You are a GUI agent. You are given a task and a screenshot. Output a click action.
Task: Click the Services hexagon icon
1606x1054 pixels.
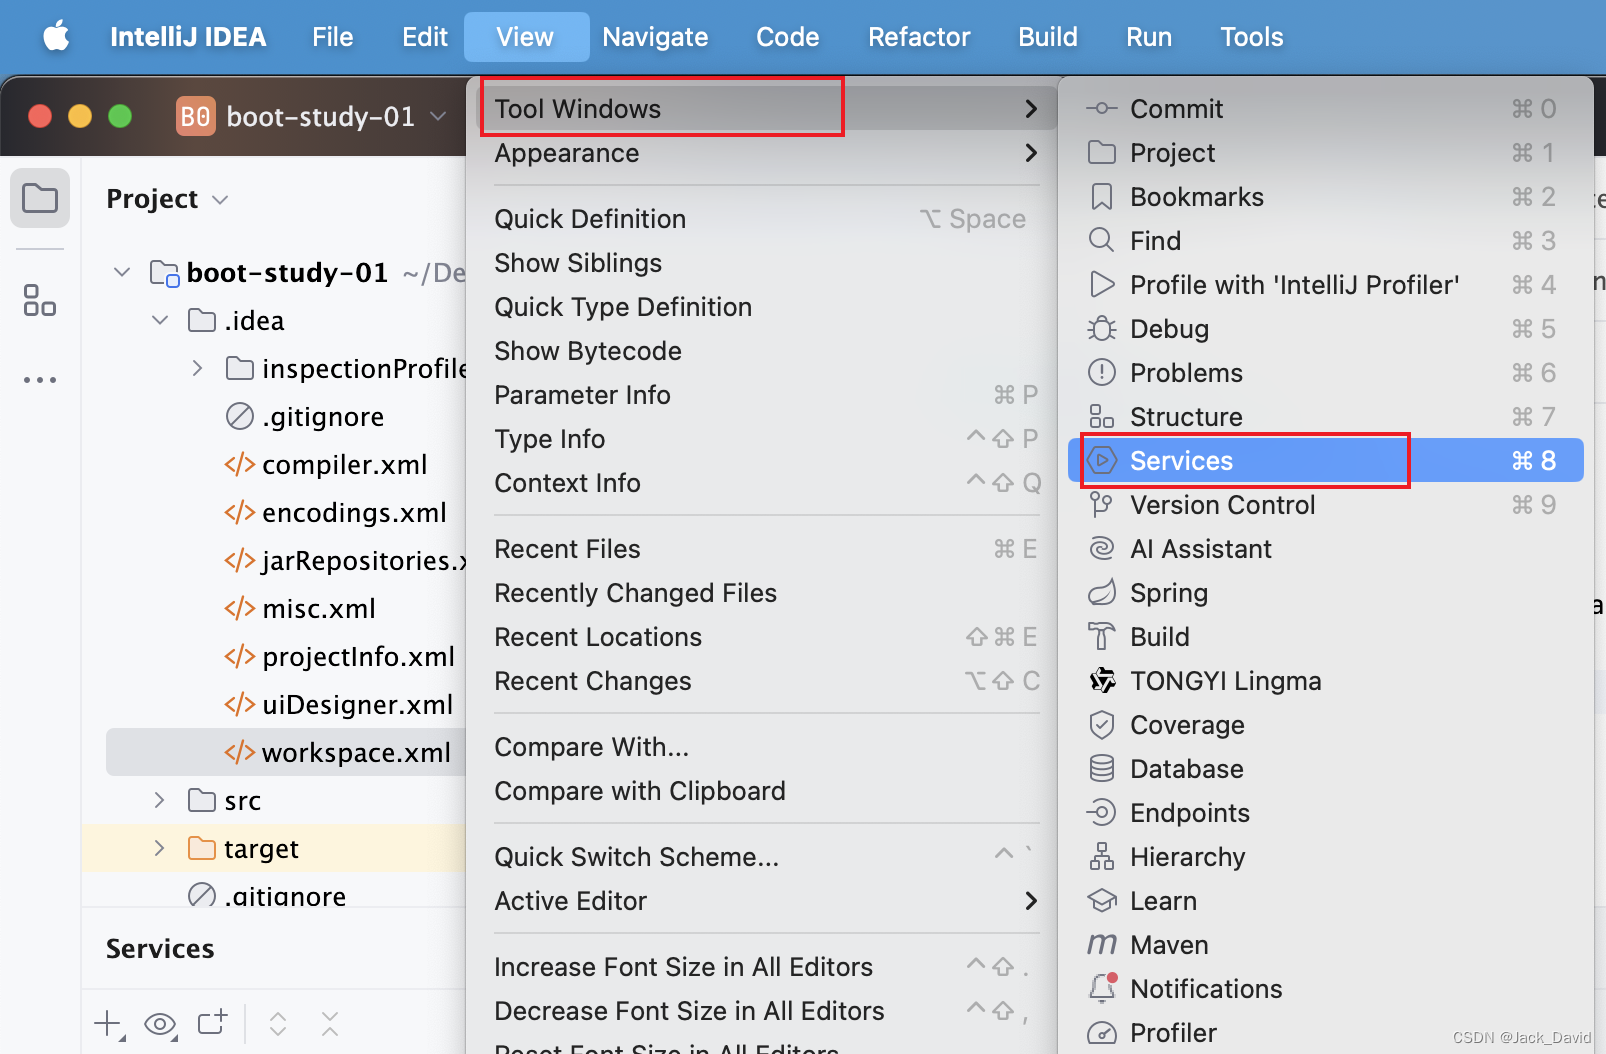[x=1101, y=461]
